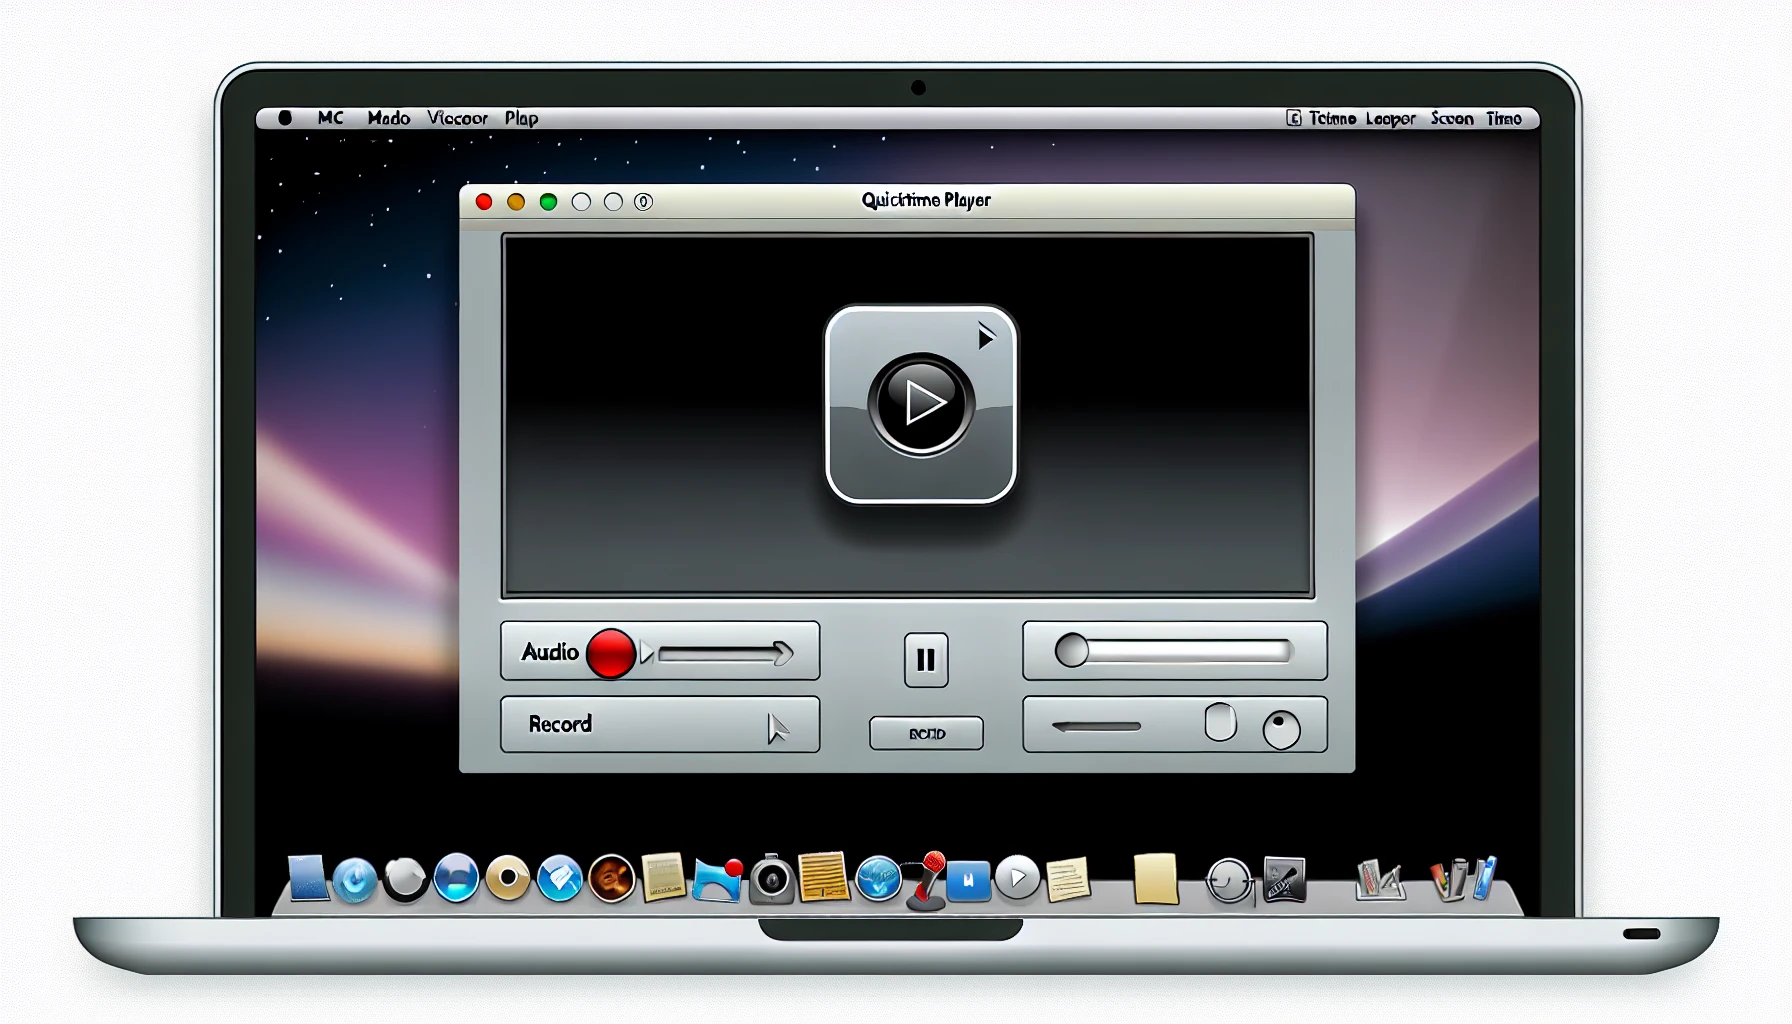Click the small triangle beside the red Audio button

[646, 654]
